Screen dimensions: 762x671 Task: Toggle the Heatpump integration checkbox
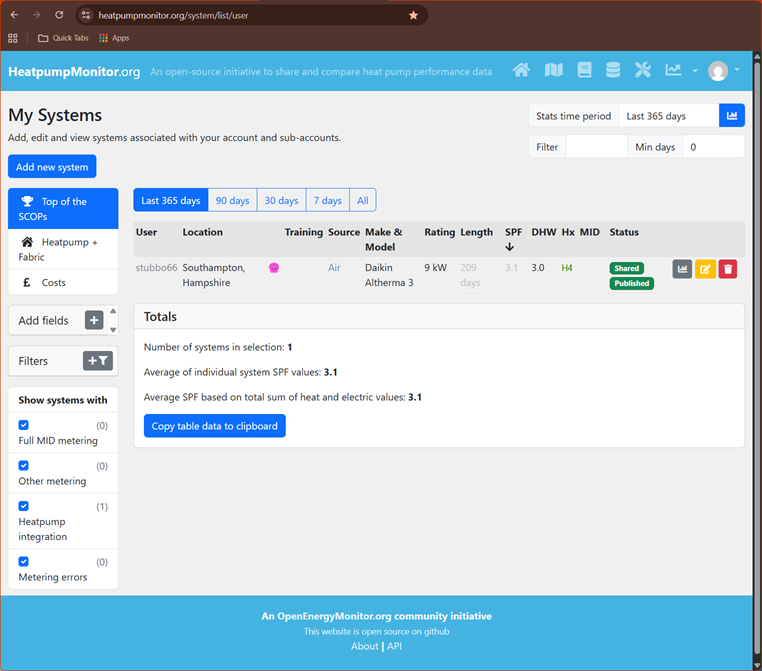(x=24, y=506)
